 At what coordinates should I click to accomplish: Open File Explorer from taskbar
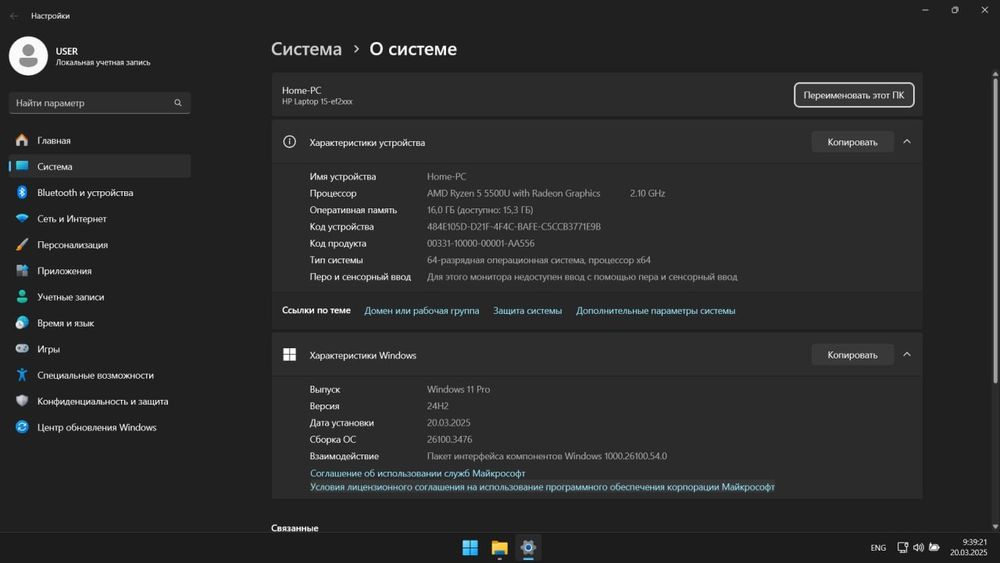499,548
